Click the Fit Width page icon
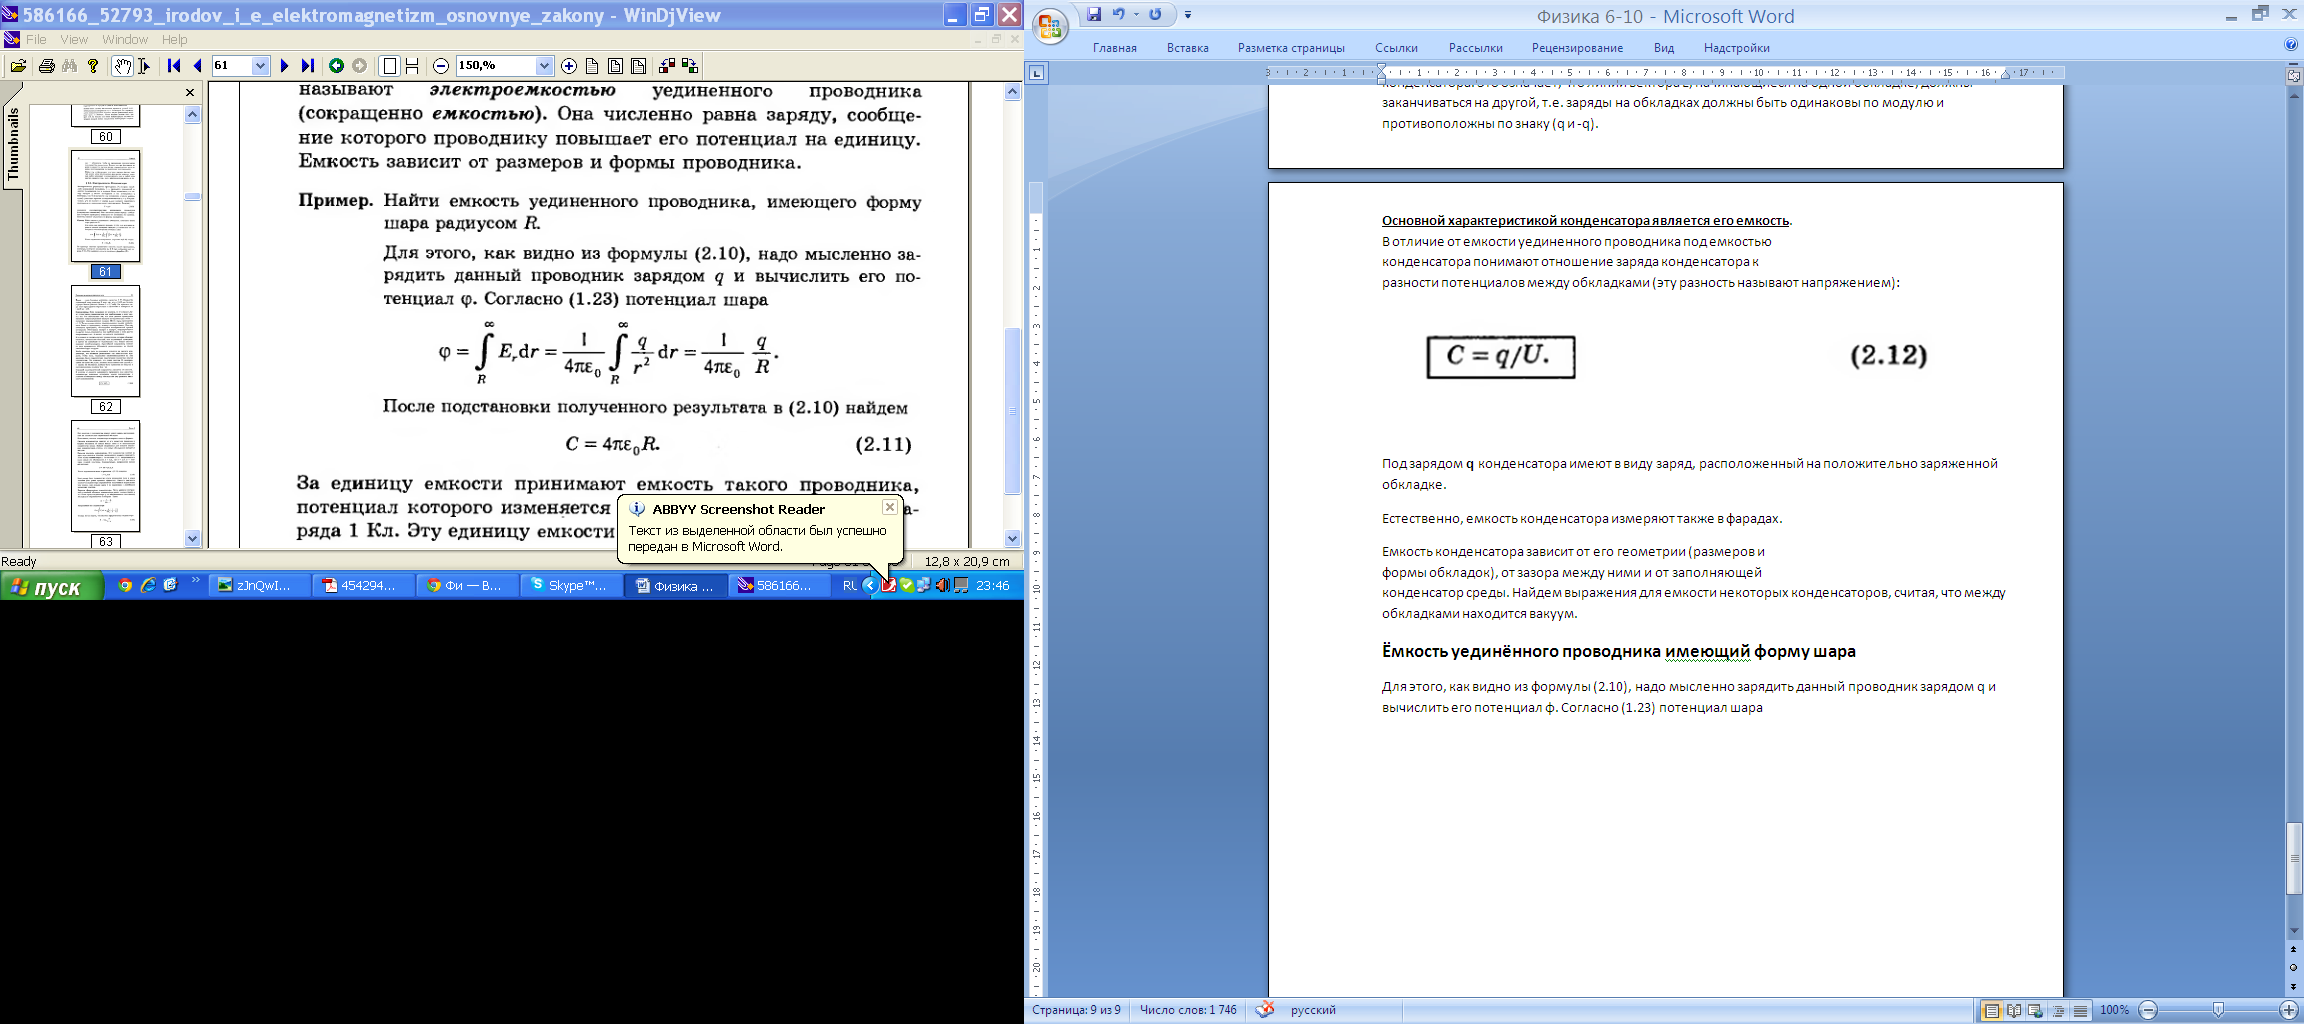Image resolution: width=2304 pixels, height=1024 pixels. pyautogui.click(x=615, y=66)
